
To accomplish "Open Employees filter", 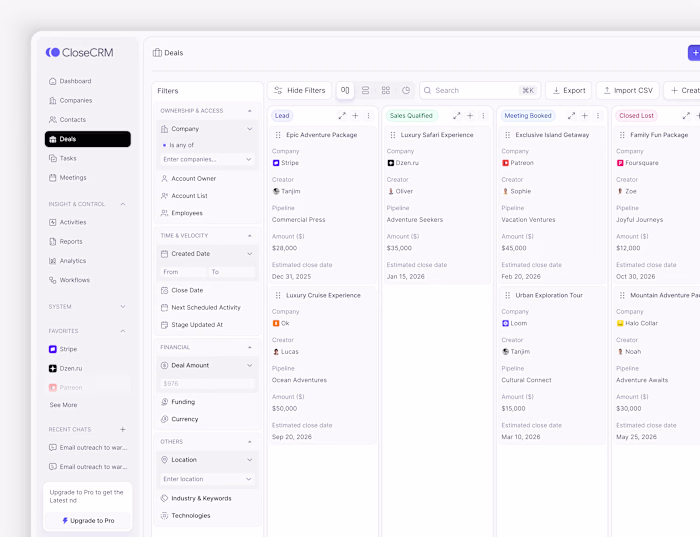I will click(x=208, y=213).
